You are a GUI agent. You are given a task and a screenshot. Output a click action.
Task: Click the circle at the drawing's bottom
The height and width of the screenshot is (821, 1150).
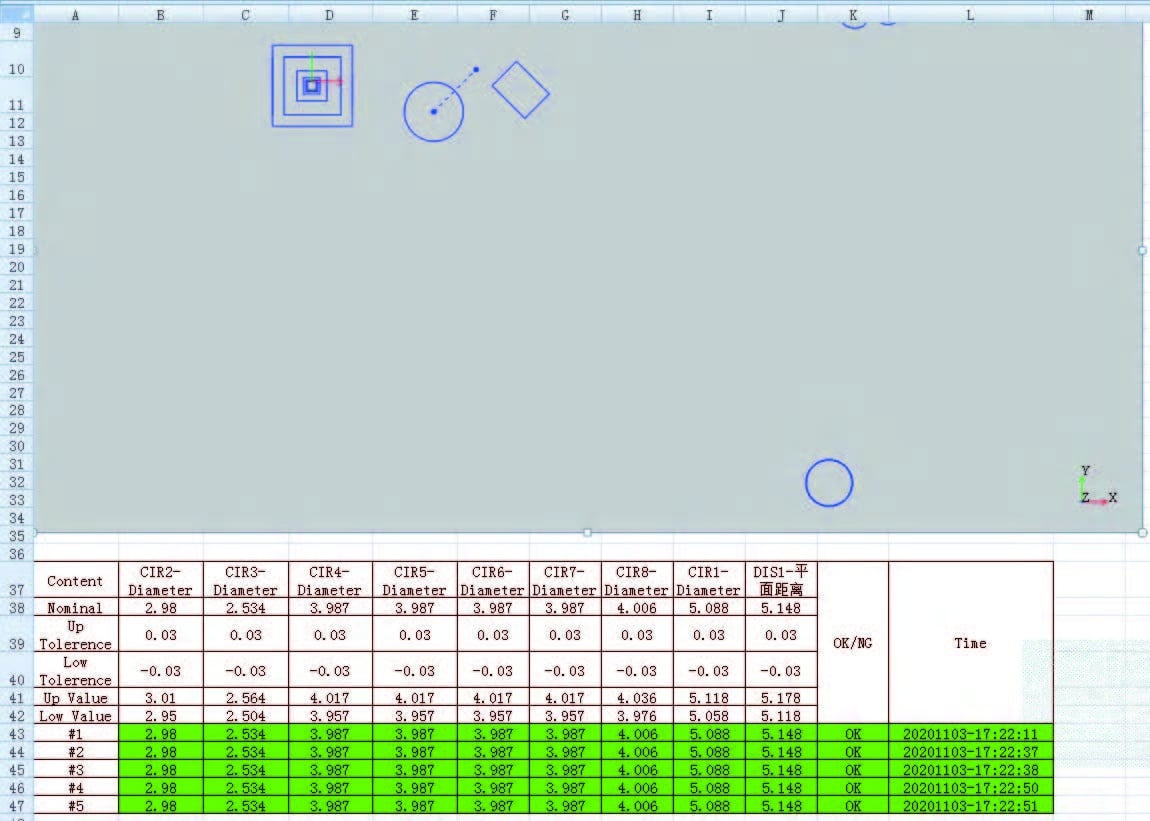[829, 483]
